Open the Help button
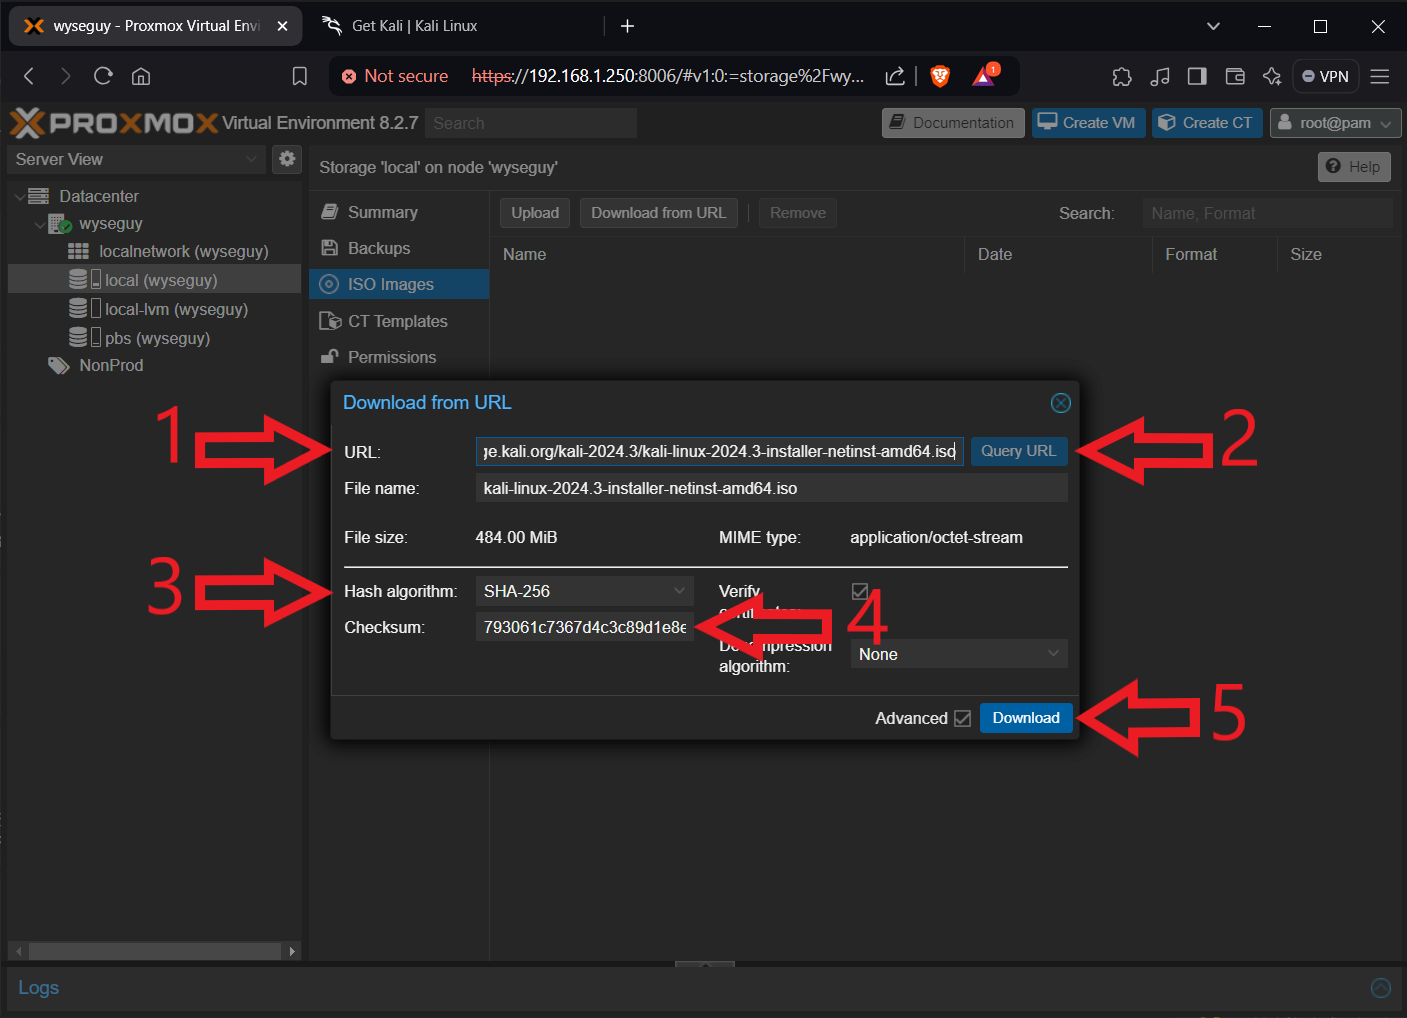Screen dimensions: 1407x1018 pos(1354,167)
